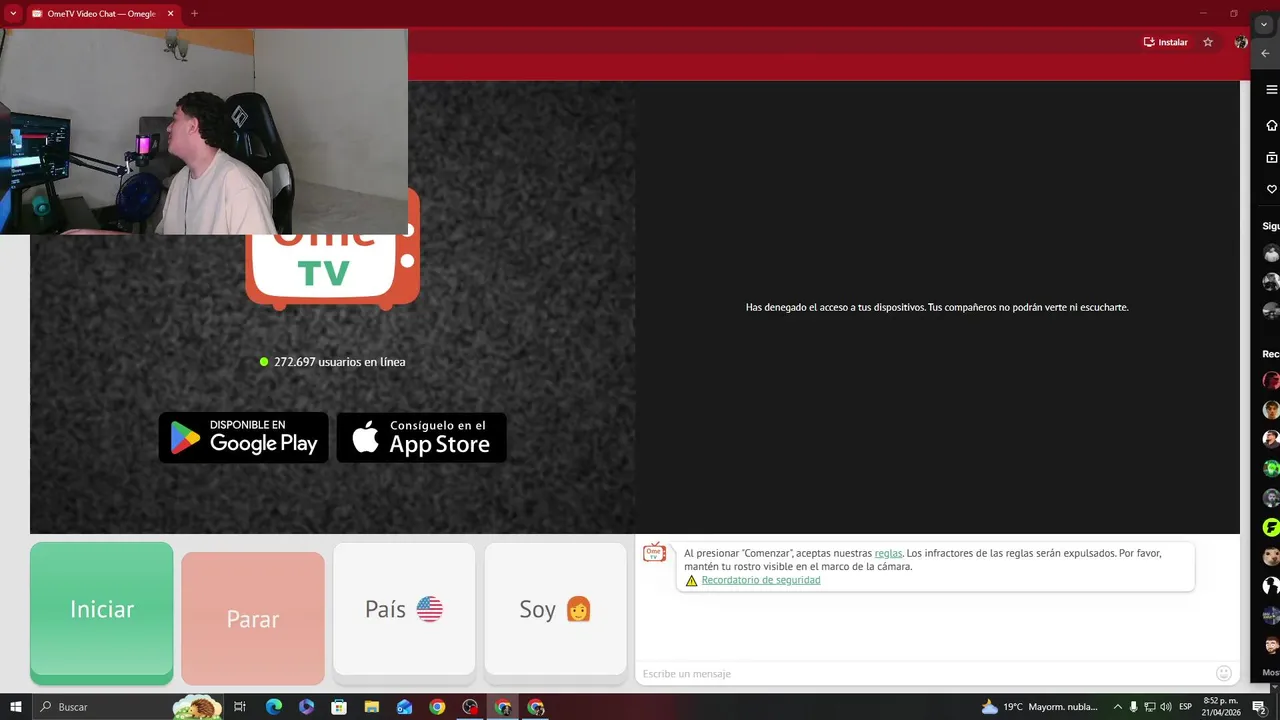Open Outlook from taskbar
The width and height of the screenshot is (1280, 720).
(x=404, y=707)
